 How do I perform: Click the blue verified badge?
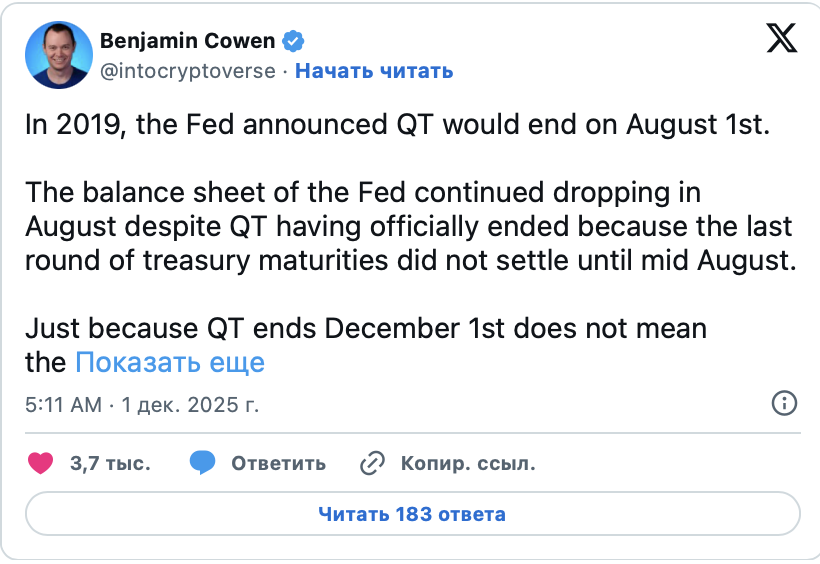pos(294,42)
